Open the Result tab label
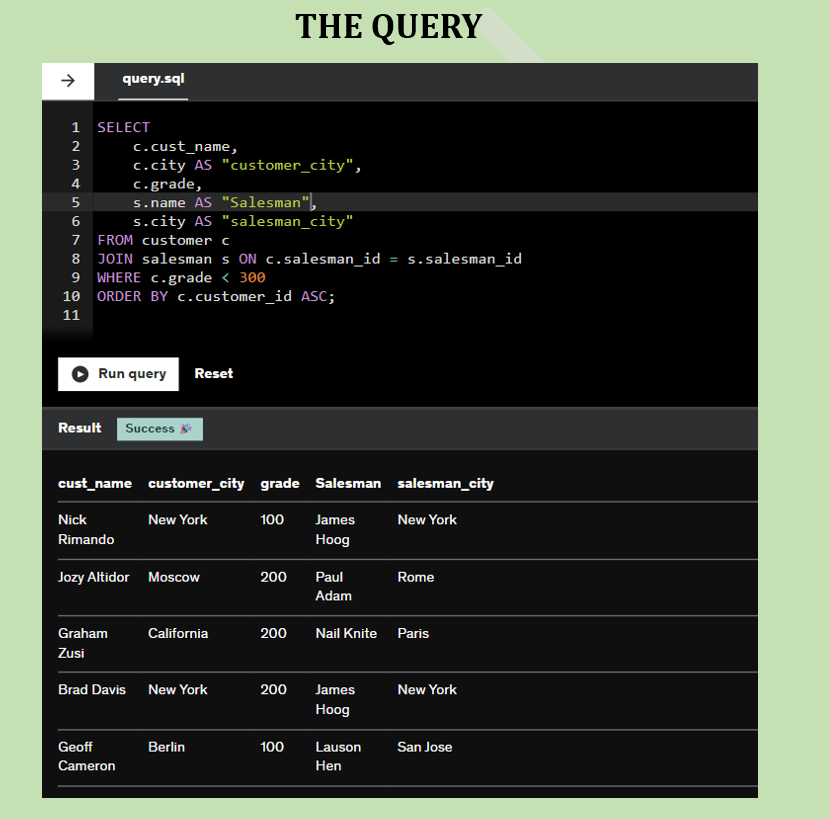 (79, 428)
